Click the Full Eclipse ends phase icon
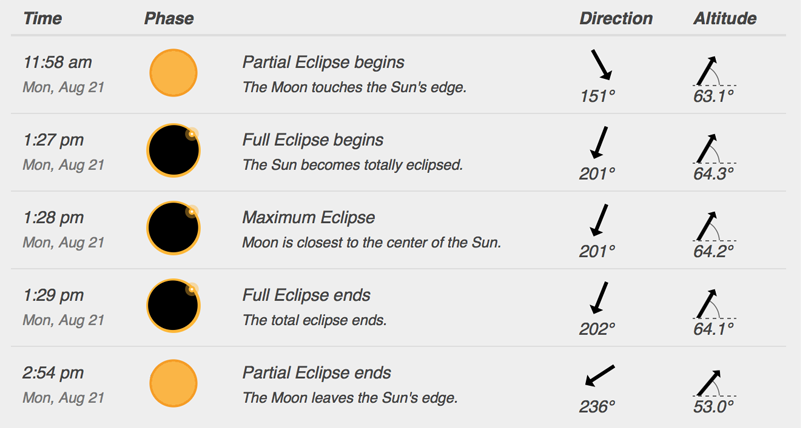The width and height of the screenshot is (801, 428). [173, 305]
